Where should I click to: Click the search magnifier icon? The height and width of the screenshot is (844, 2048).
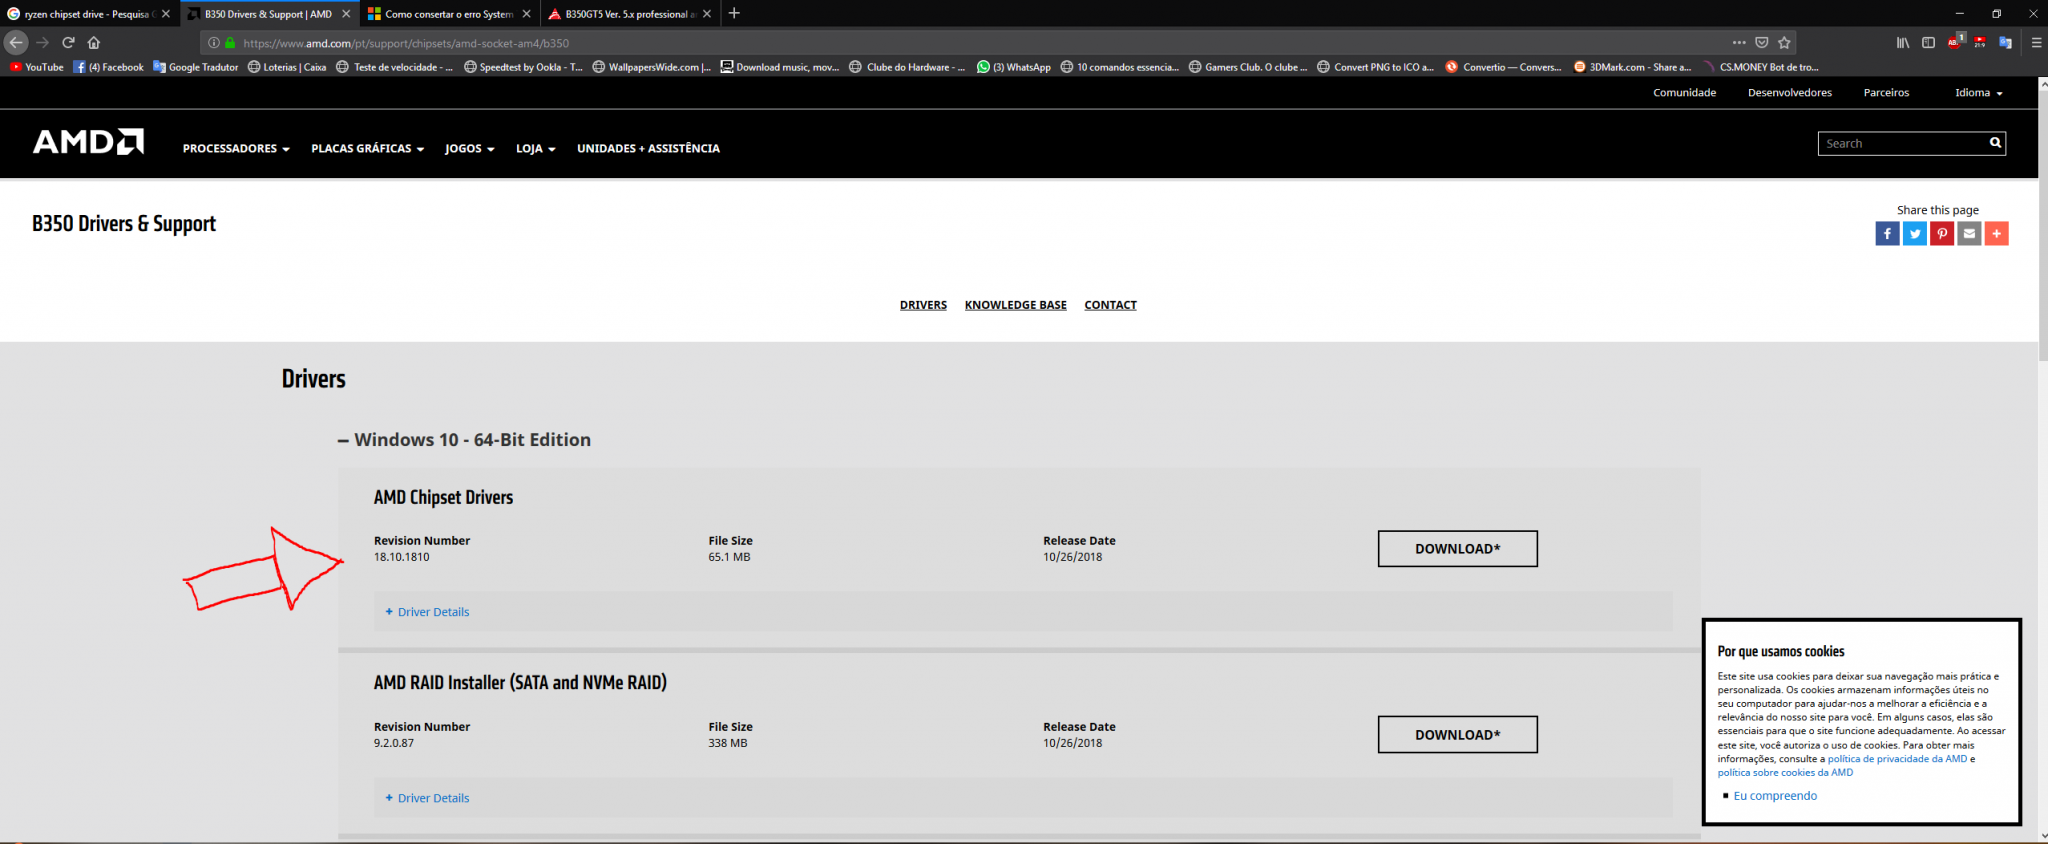click(x=1995, y=143)
